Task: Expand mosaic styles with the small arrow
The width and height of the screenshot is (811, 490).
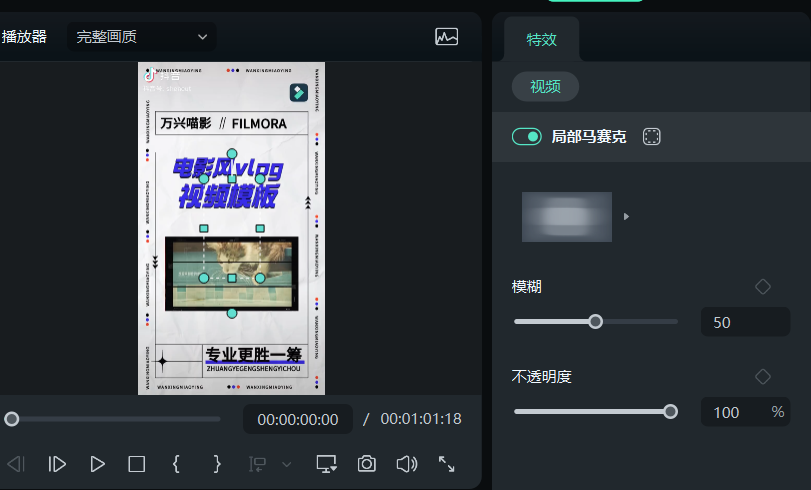Action: pos(626,216)
